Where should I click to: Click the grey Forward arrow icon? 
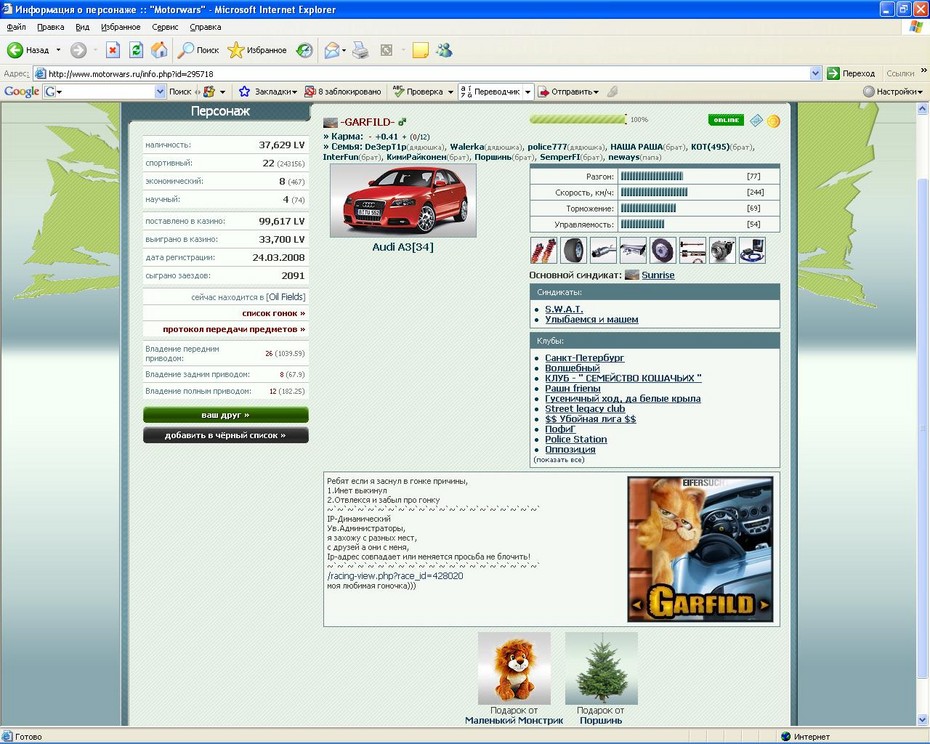[78, 50]
